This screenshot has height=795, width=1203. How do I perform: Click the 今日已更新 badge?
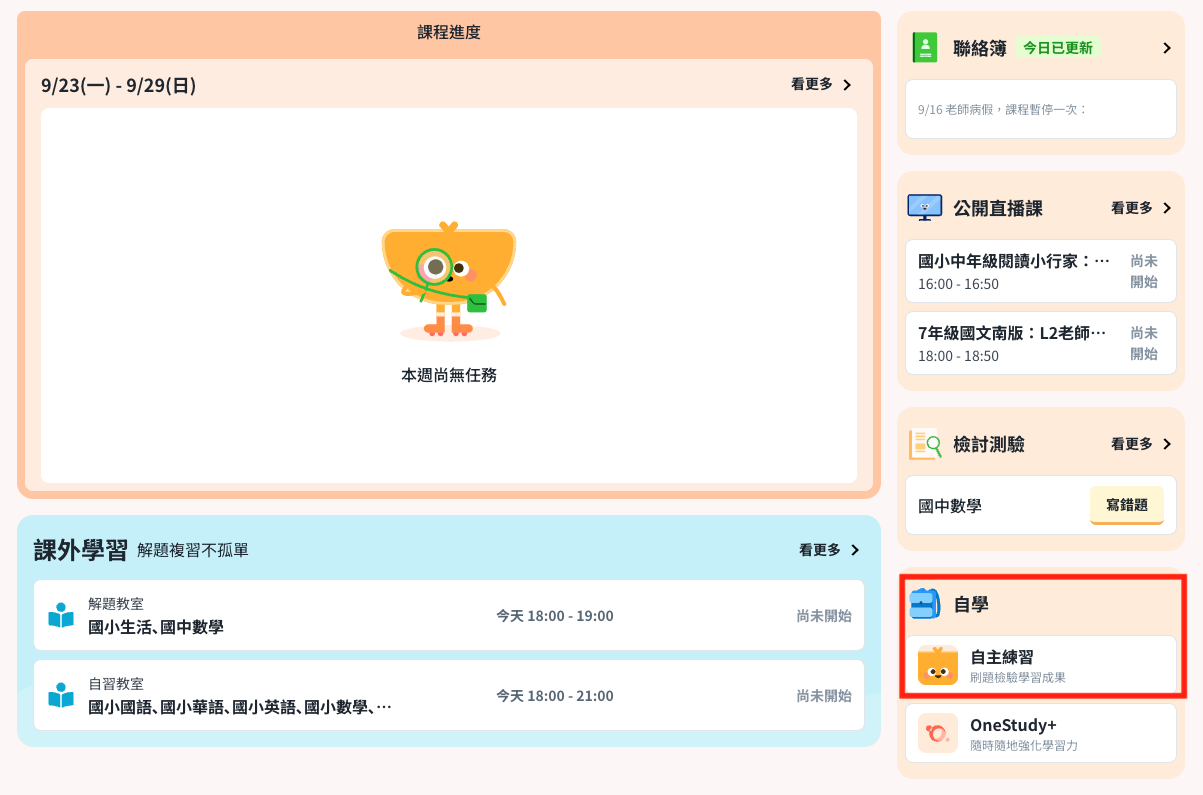[x=1058, y=47]
